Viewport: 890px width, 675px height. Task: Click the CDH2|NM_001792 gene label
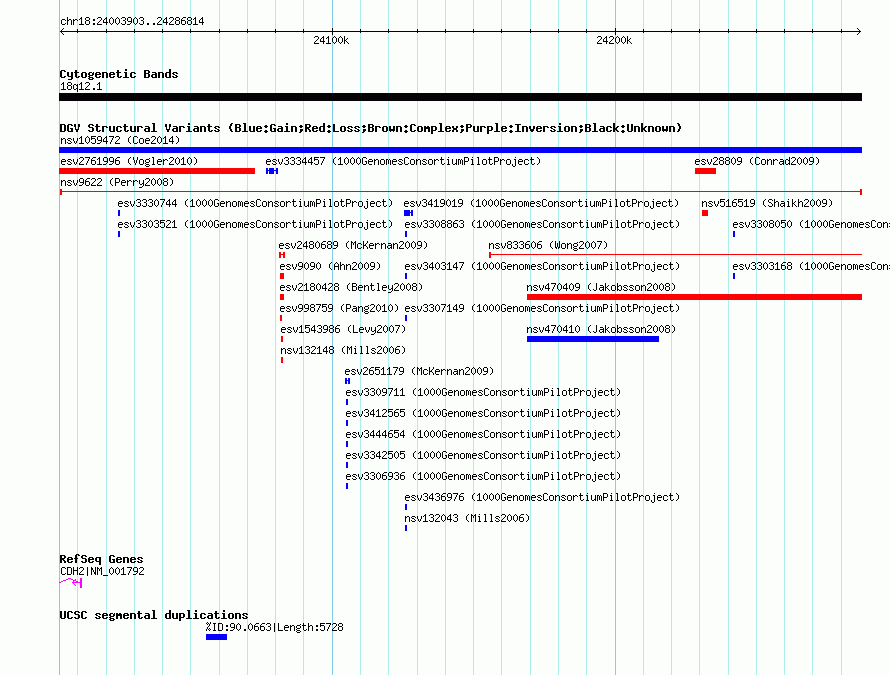coord(102,571)
